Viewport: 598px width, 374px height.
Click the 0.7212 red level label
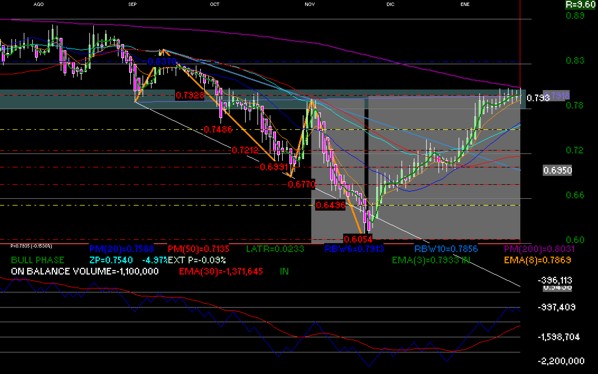pyautogui.click(x=245, y=151)
